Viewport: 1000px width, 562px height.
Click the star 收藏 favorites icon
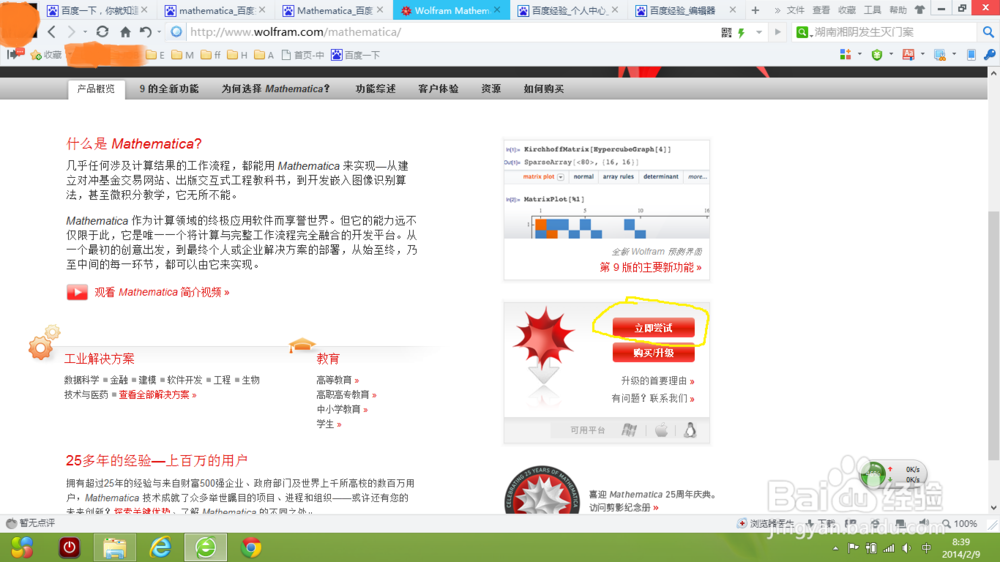(x=46, y=55)
